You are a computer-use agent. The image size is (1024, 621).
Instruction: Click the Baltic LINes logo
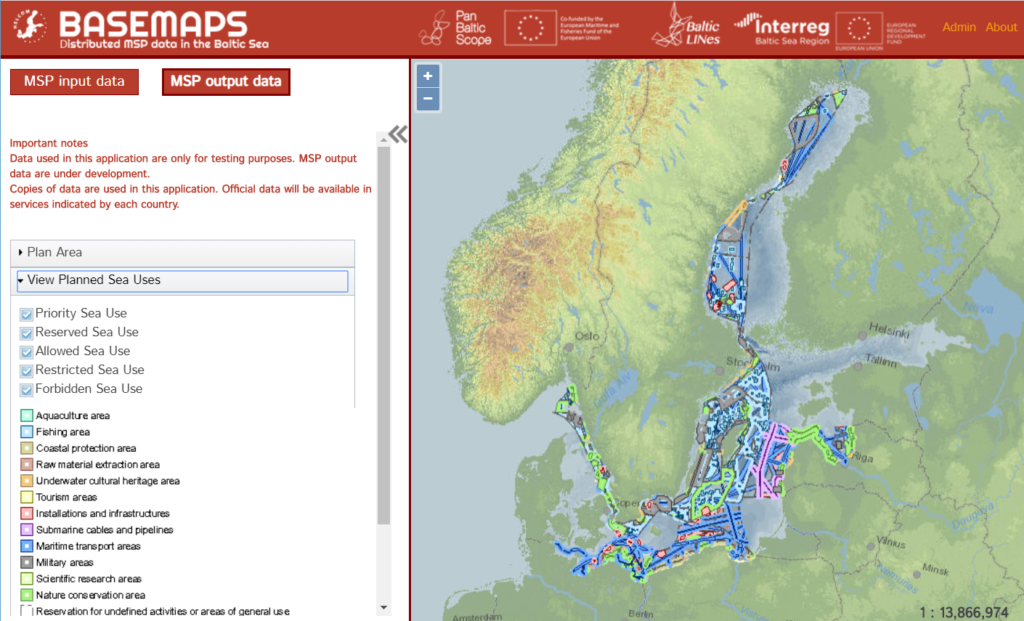(686, 26)
